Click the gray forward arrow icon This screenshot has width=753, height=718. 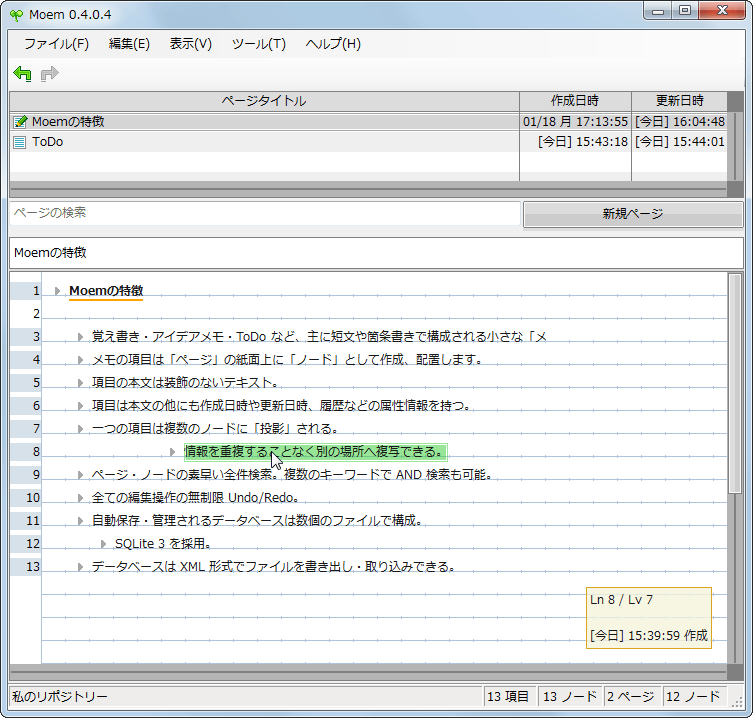(x=49, y=74)
